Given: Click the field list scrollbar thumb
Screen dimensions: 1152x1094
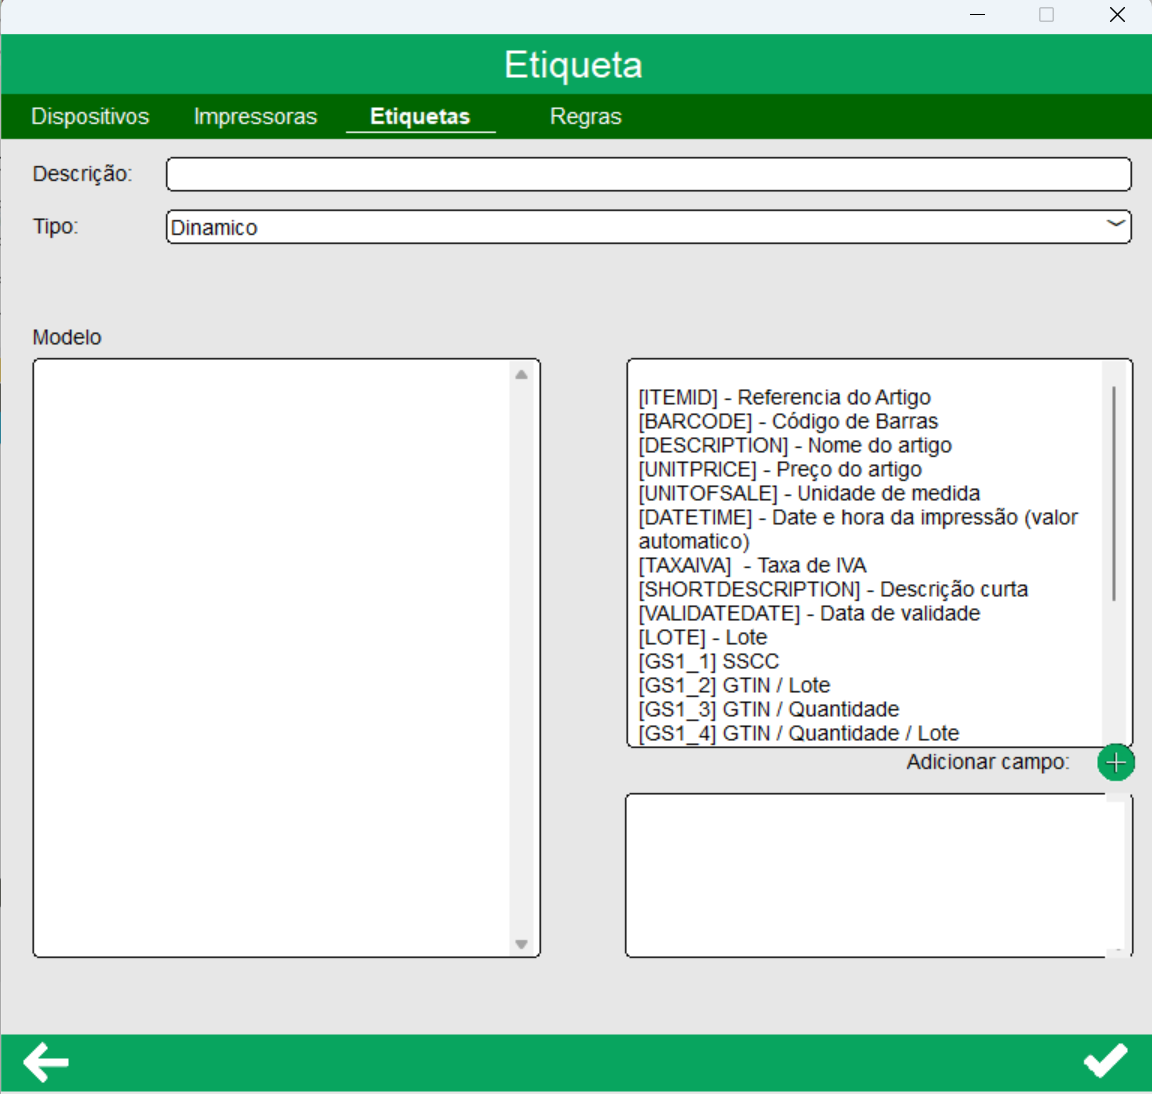Looking at the screenshot, I should (x=1114, y=493).
